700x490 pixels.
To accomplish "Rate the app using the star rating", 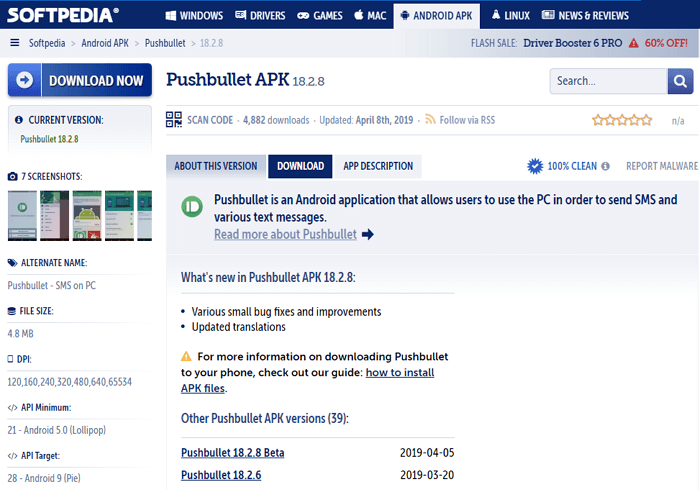I will (621, 120).
